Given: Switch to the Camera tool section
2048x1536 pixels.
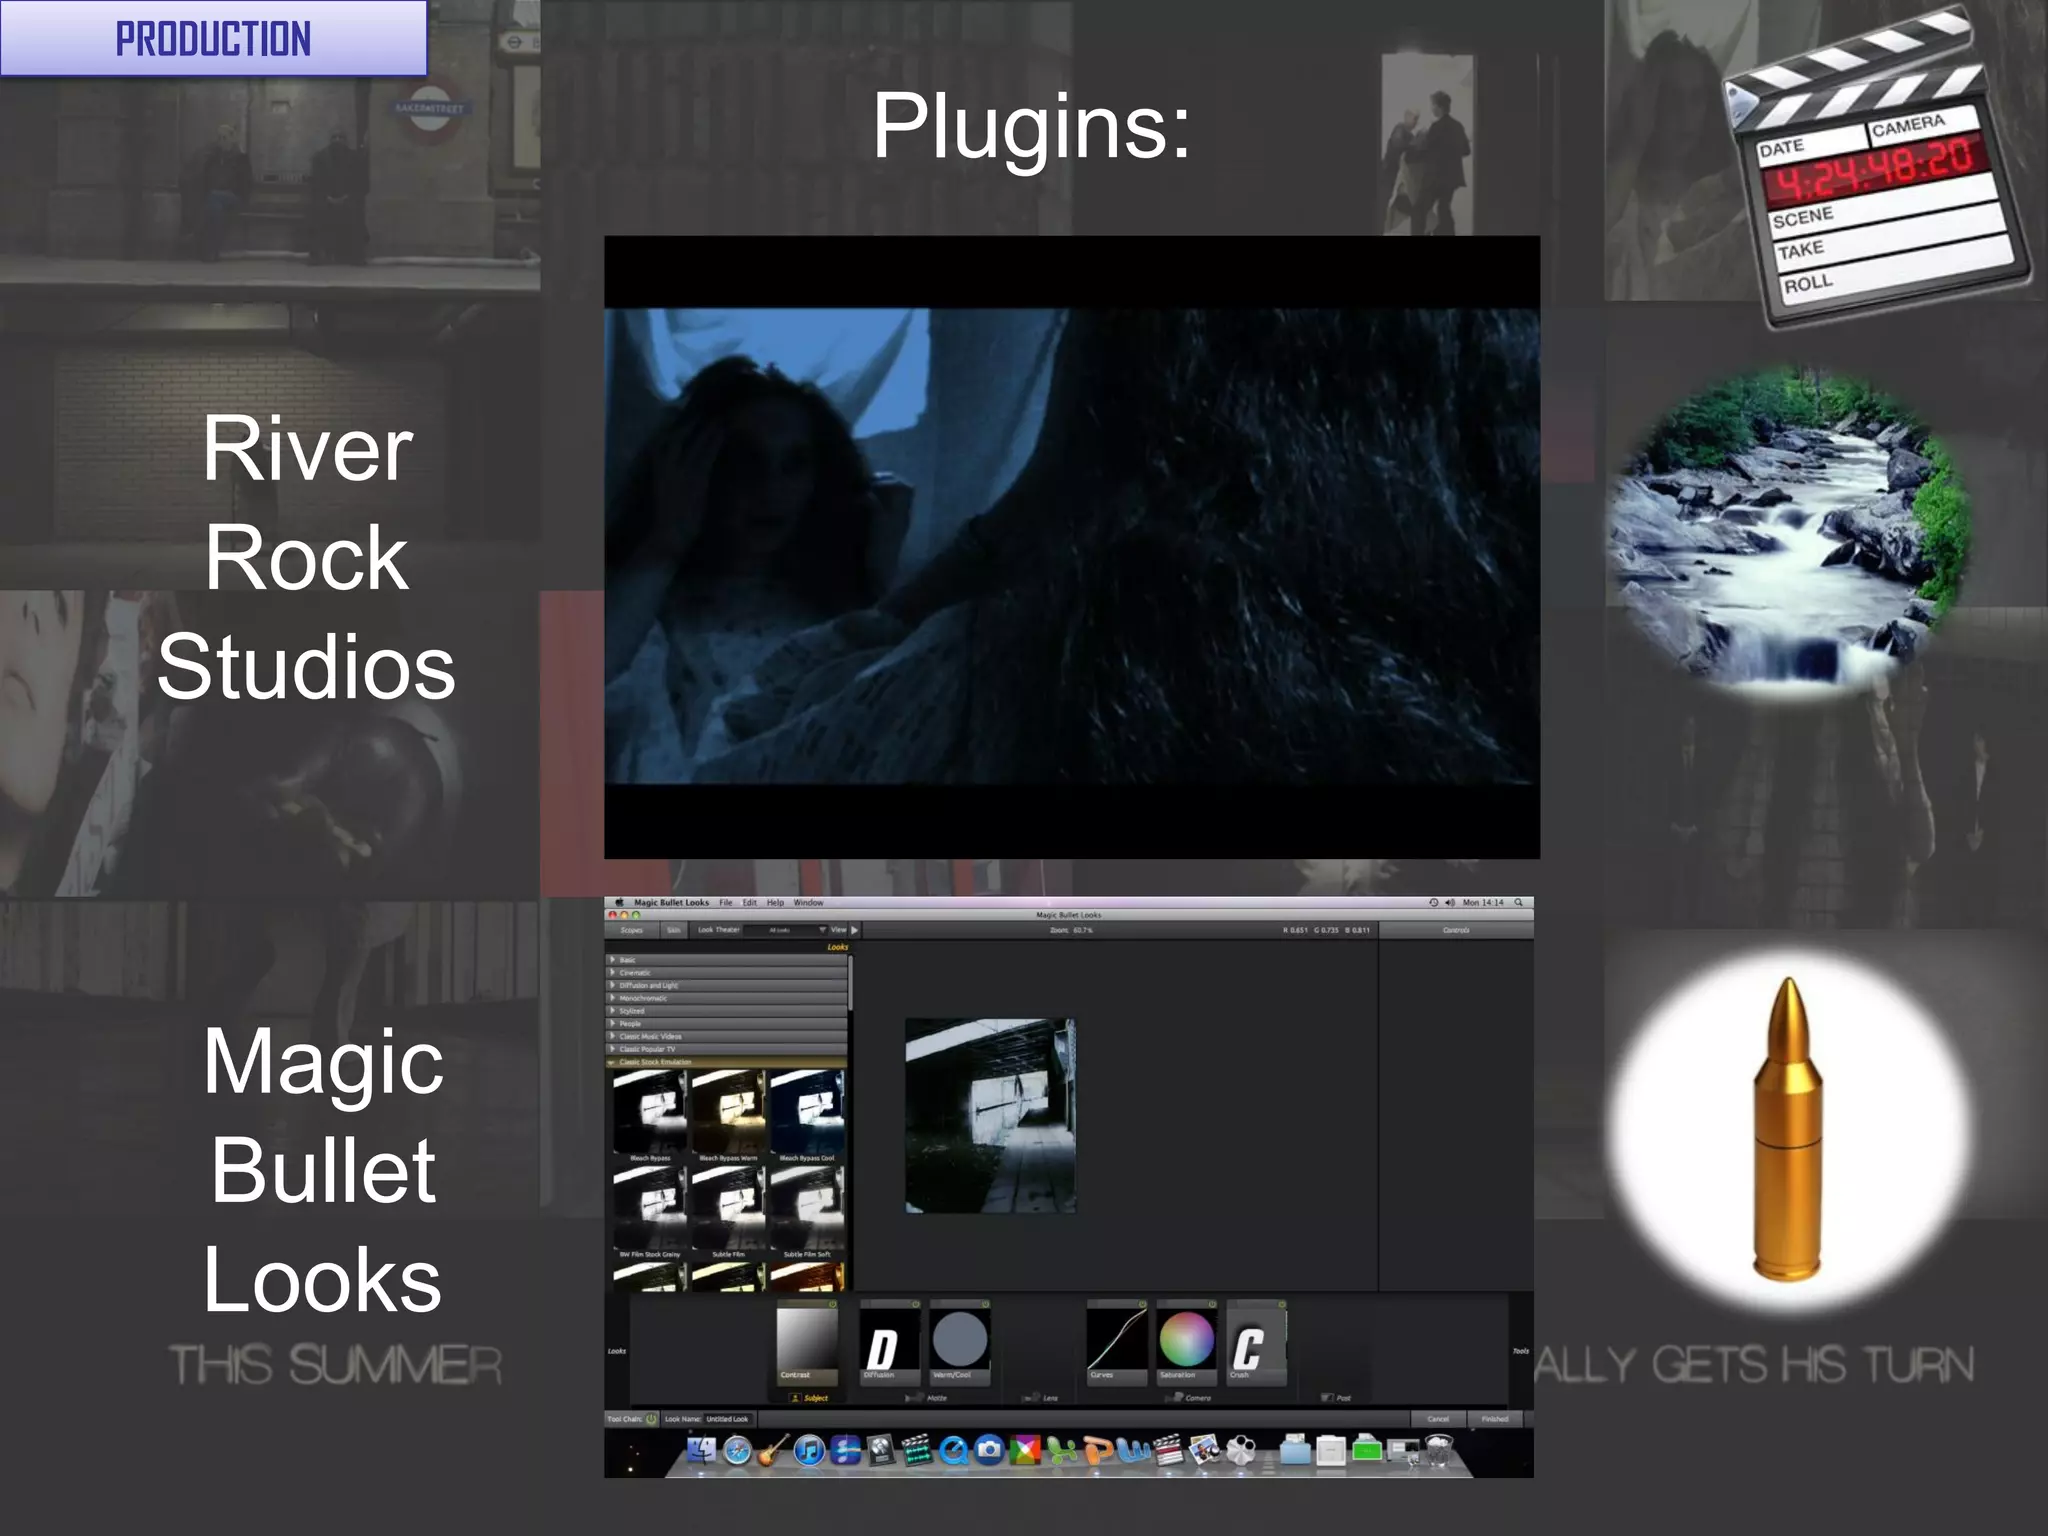Looking at the screenshot, I should 1188,1398.
